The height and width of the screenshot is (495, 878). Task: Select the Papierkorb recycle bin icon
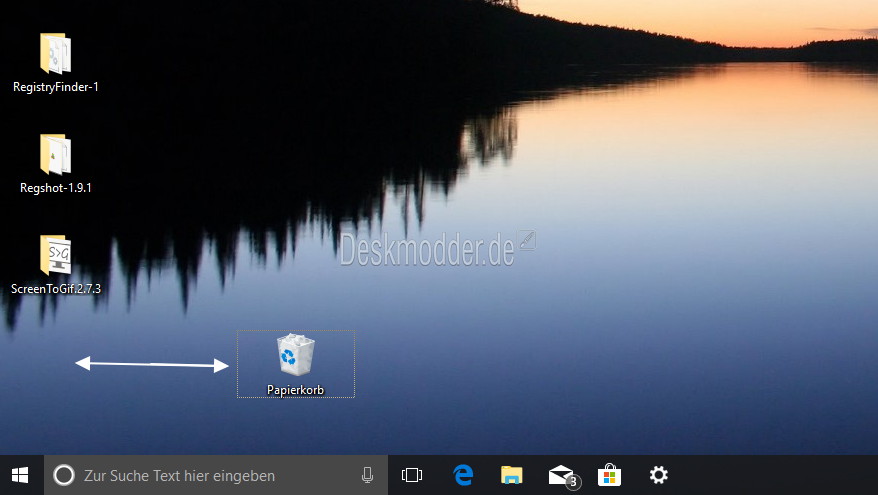tap(296, 354)
